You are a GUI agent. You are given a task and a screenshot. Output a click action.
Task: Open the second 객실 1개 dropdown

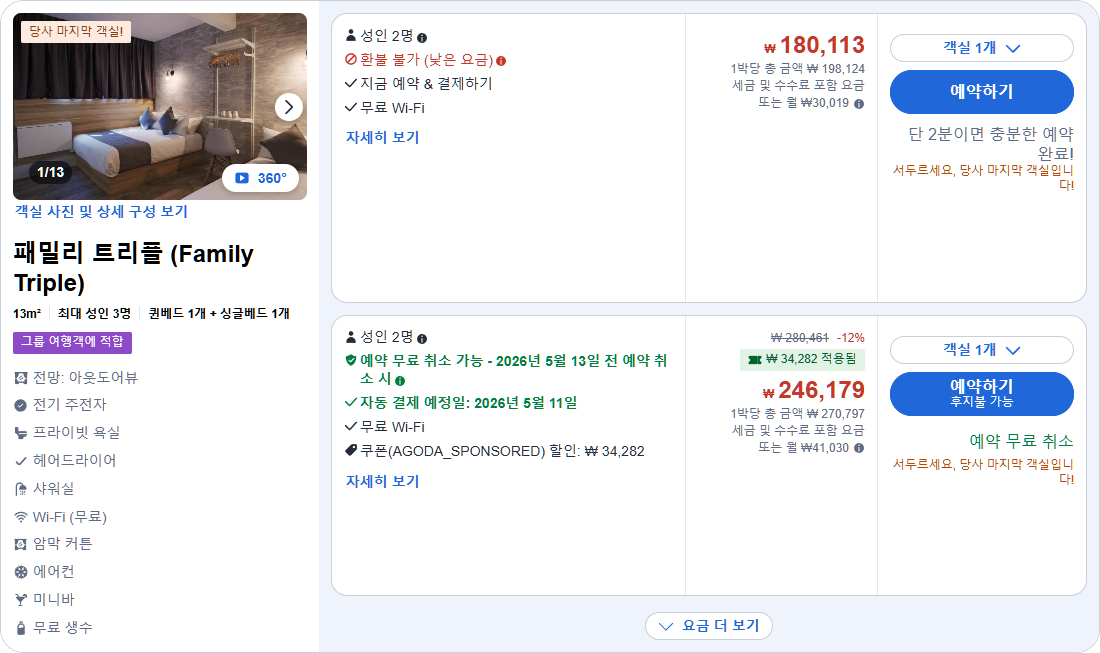[x=981, y=350]
